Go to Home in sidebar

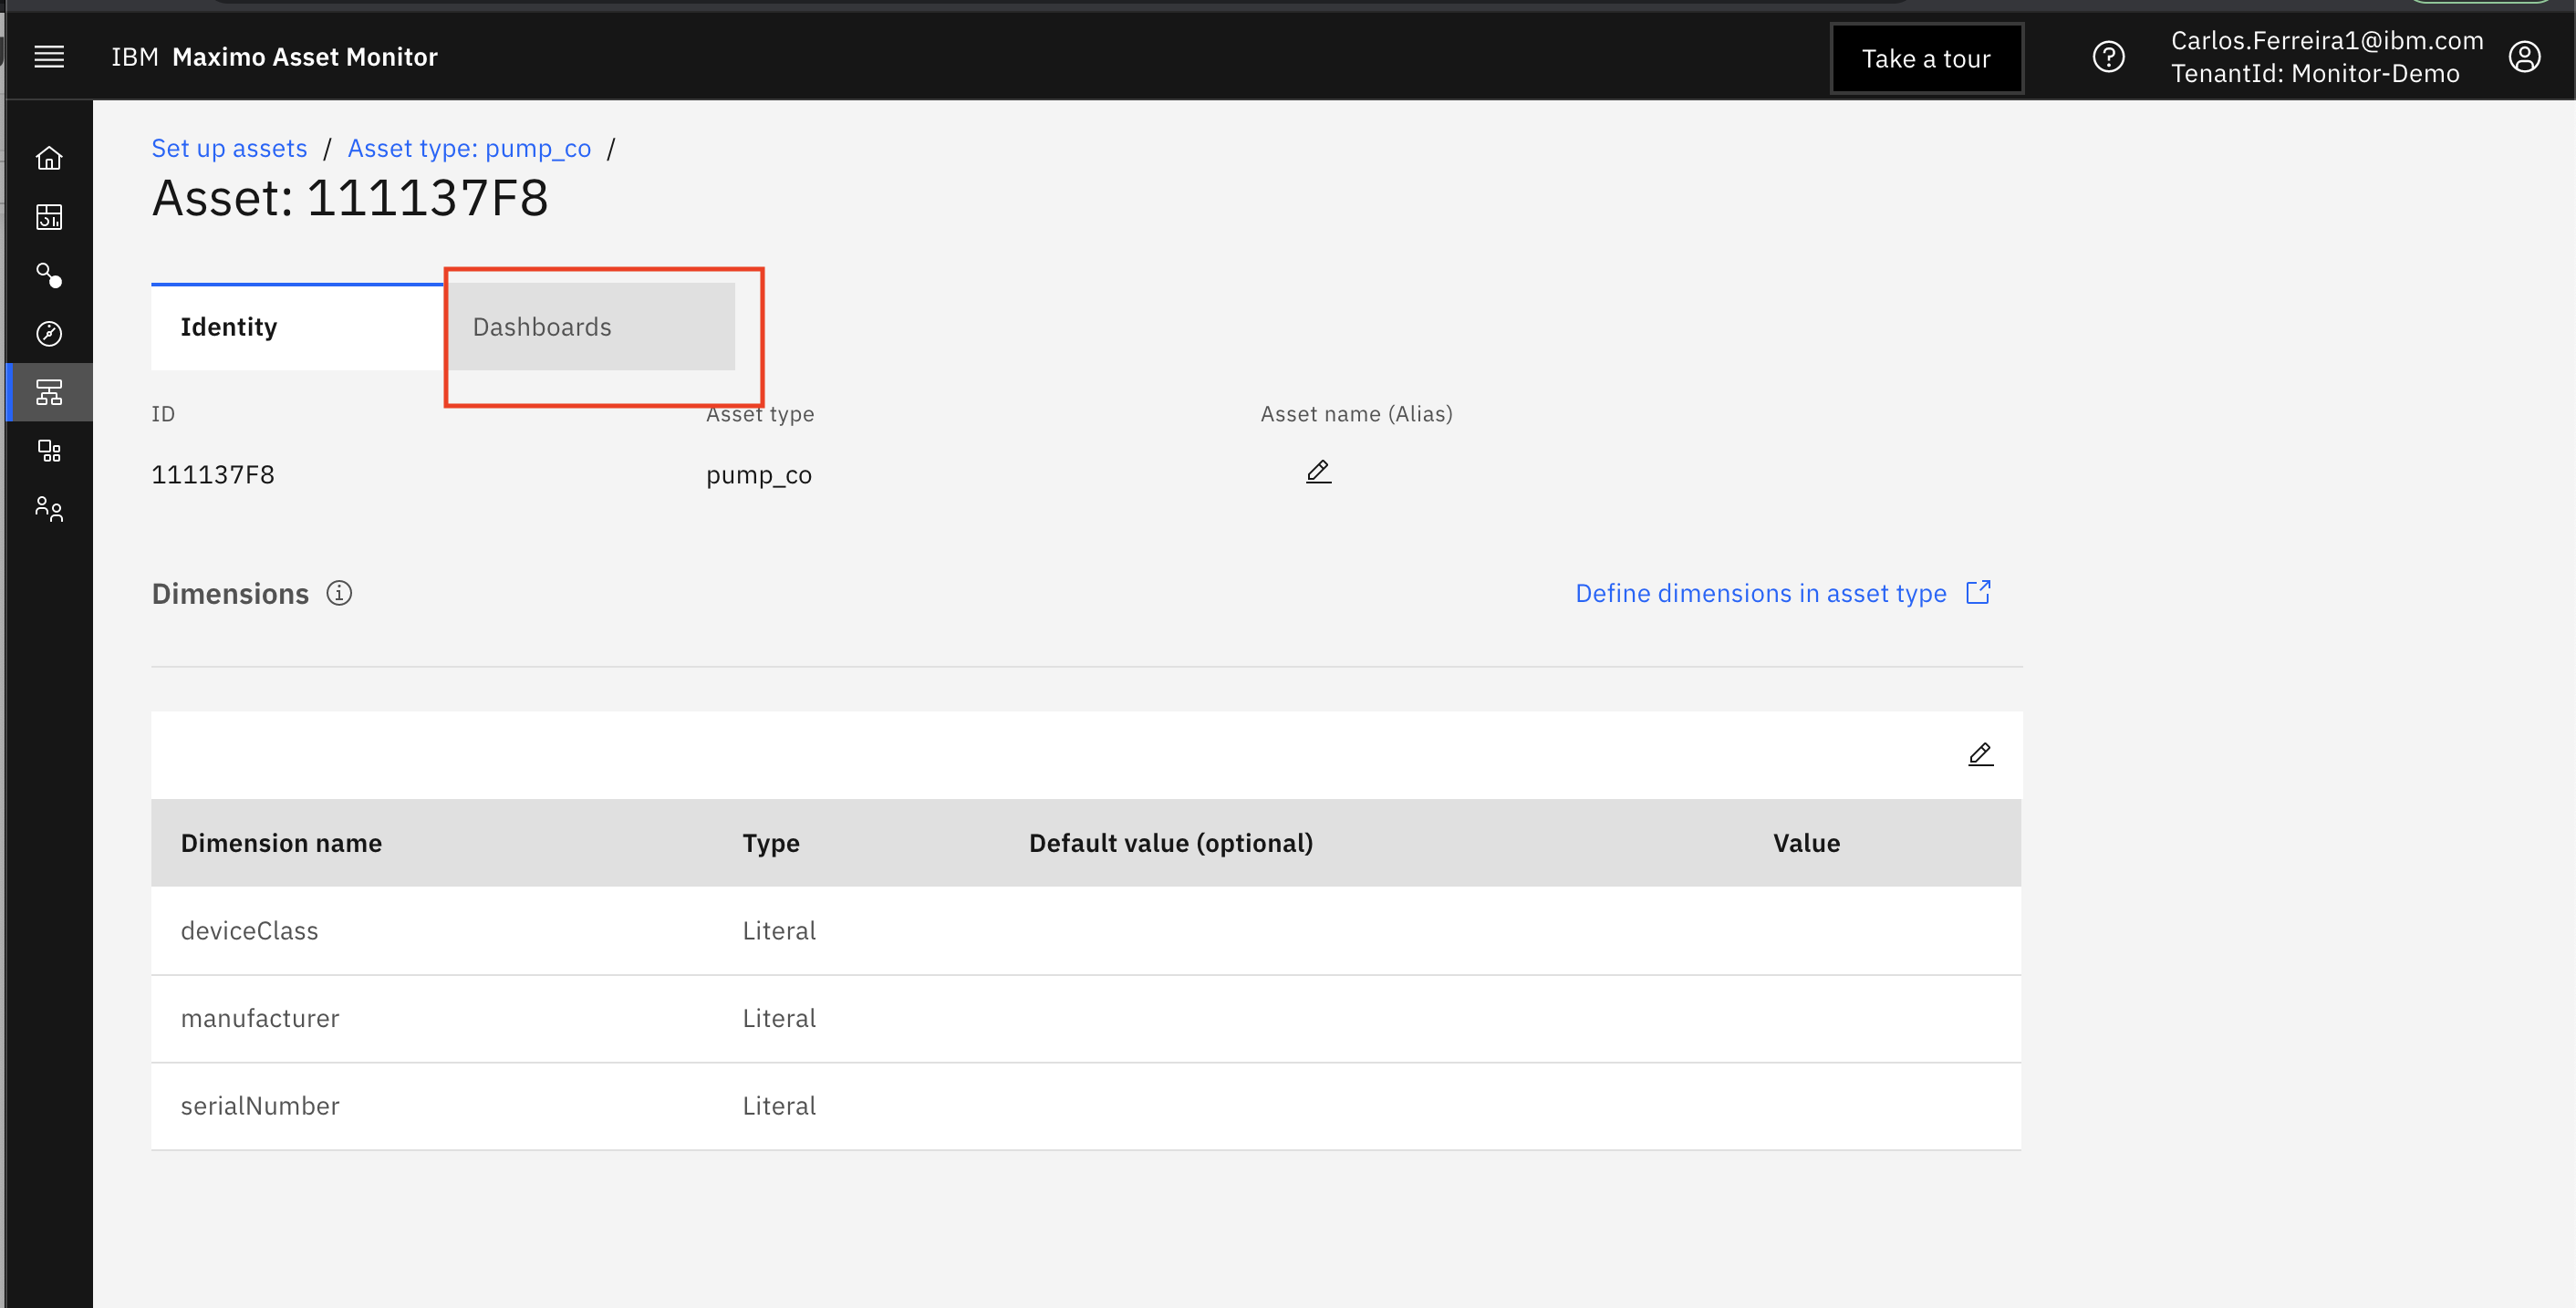click(49, 158)
